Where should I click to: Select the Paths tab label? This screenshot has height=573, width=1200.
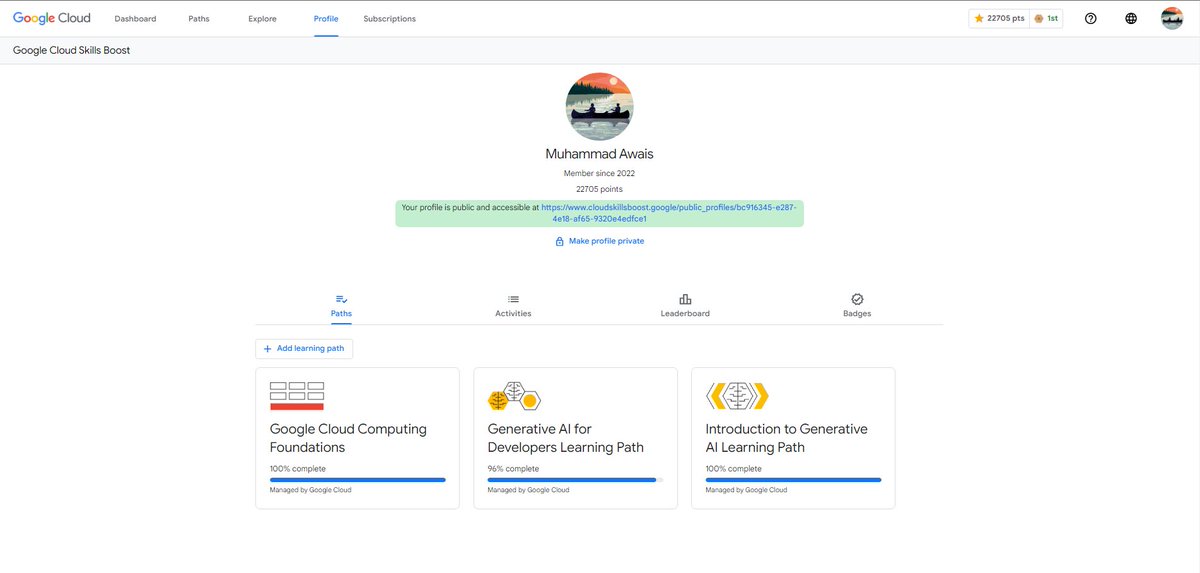pyautogui.click(x=341, y=313)
